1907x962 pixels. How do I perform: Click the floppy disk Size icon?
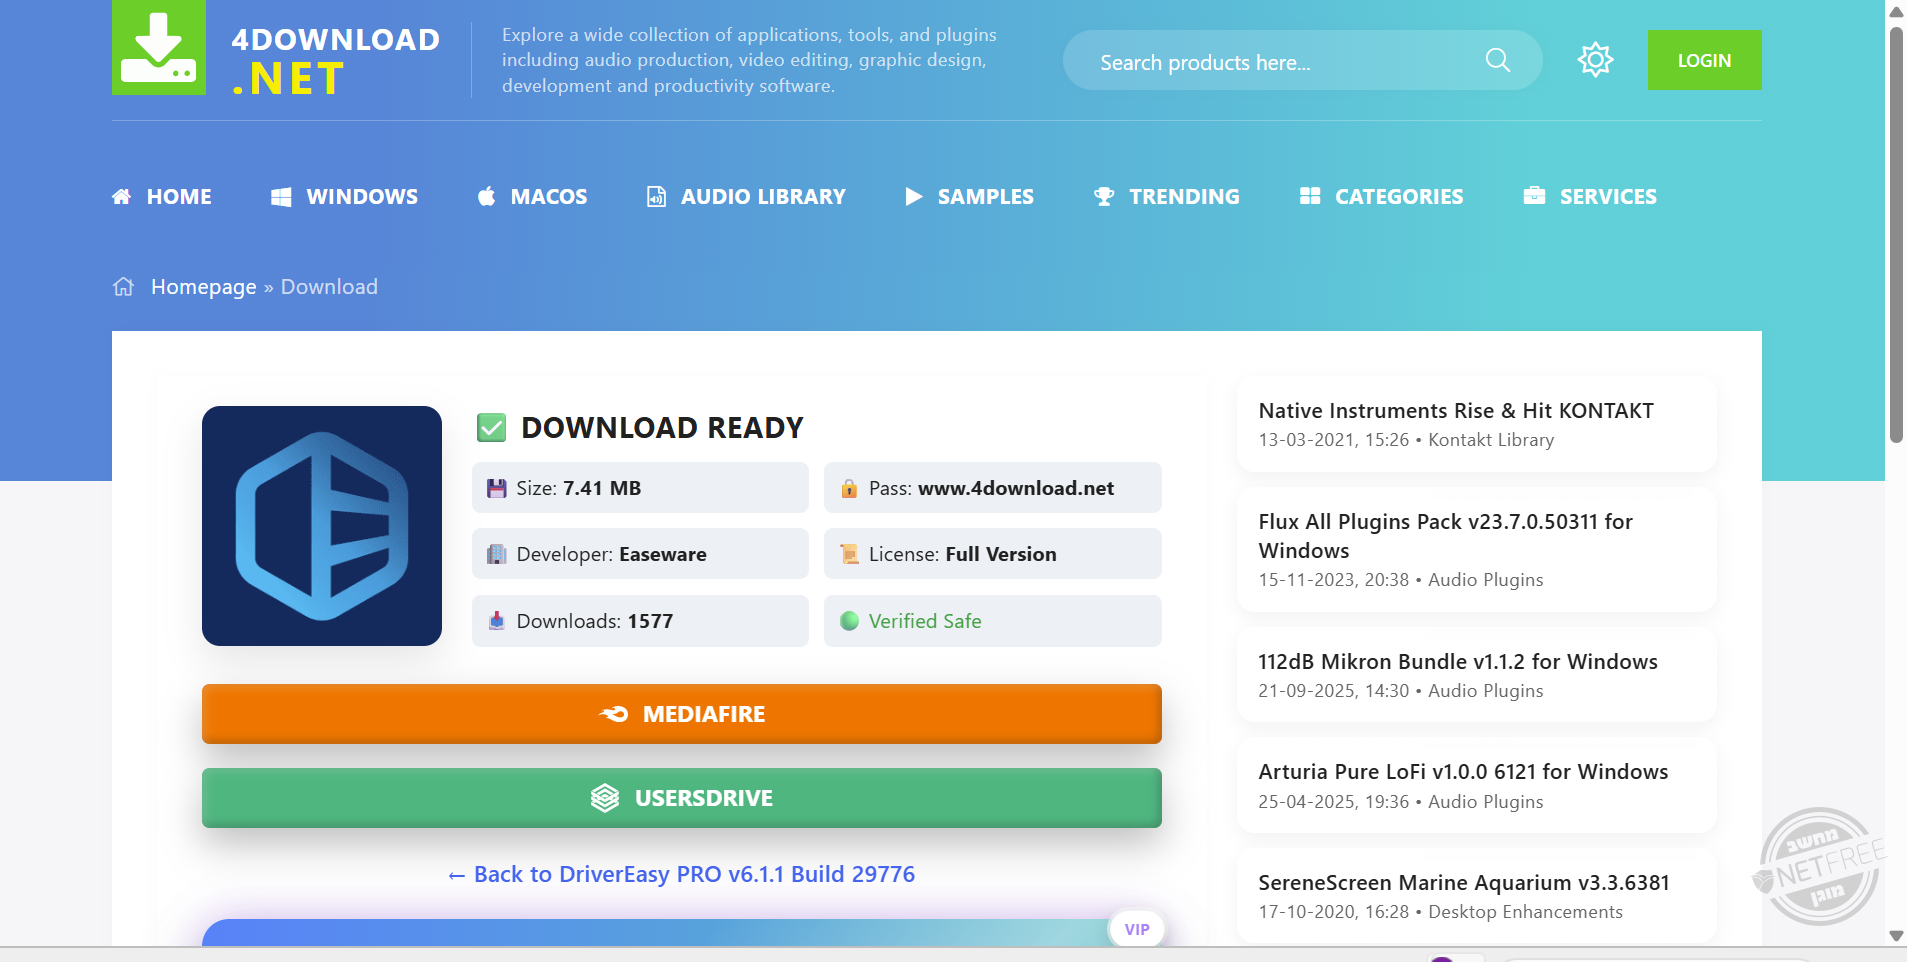pyautogui.click(x=496, y=488)
